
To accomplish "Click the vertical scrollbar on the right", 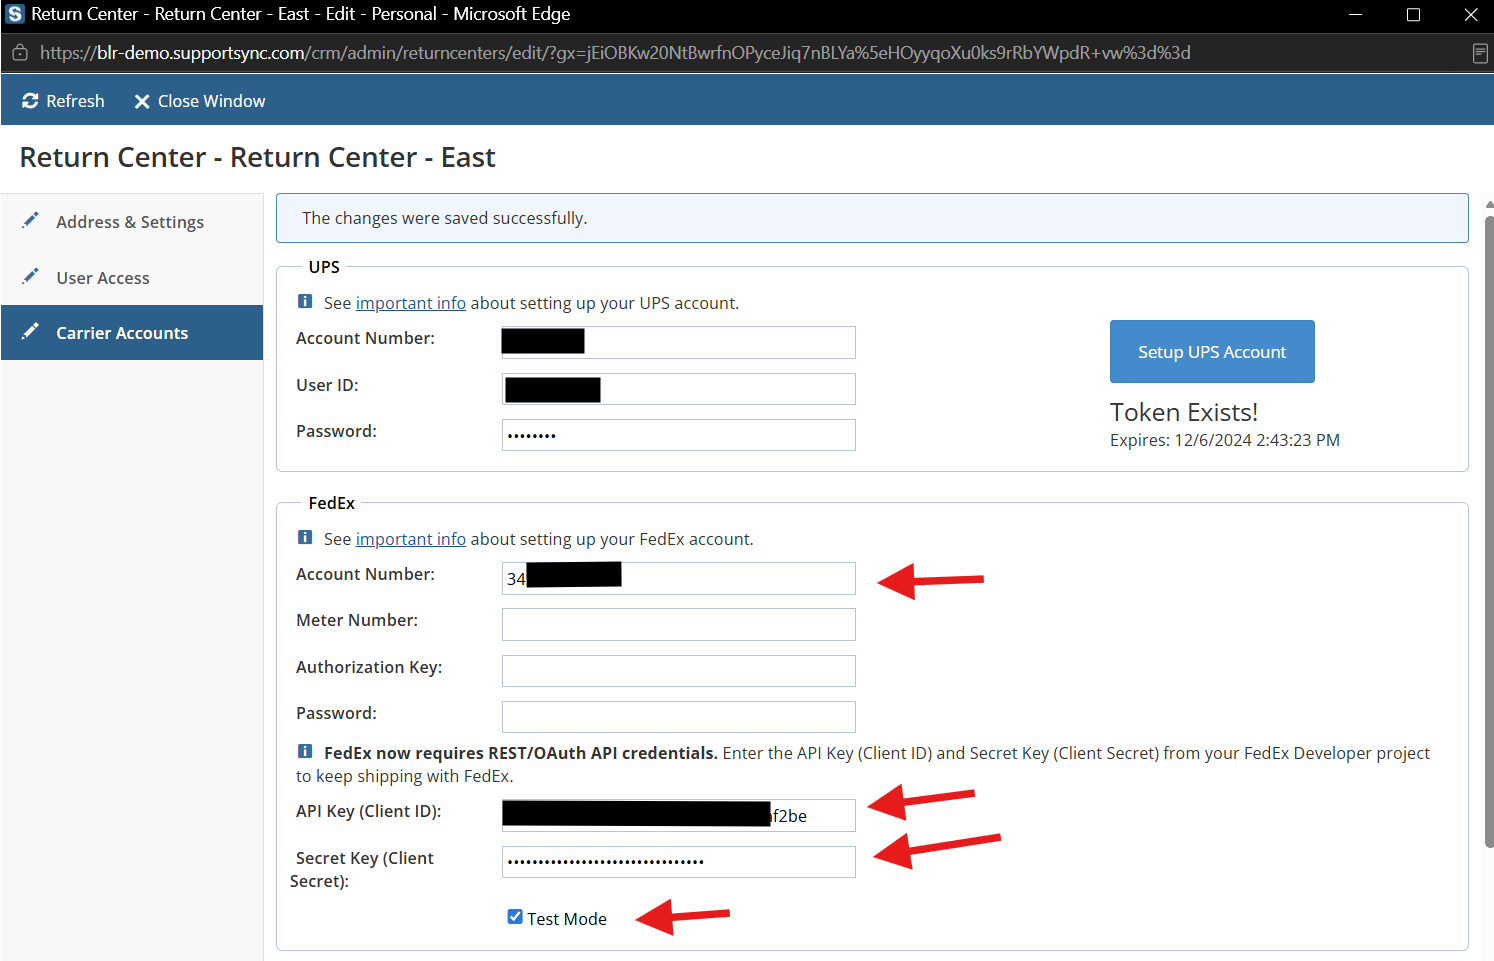I will pos(1489,530).
